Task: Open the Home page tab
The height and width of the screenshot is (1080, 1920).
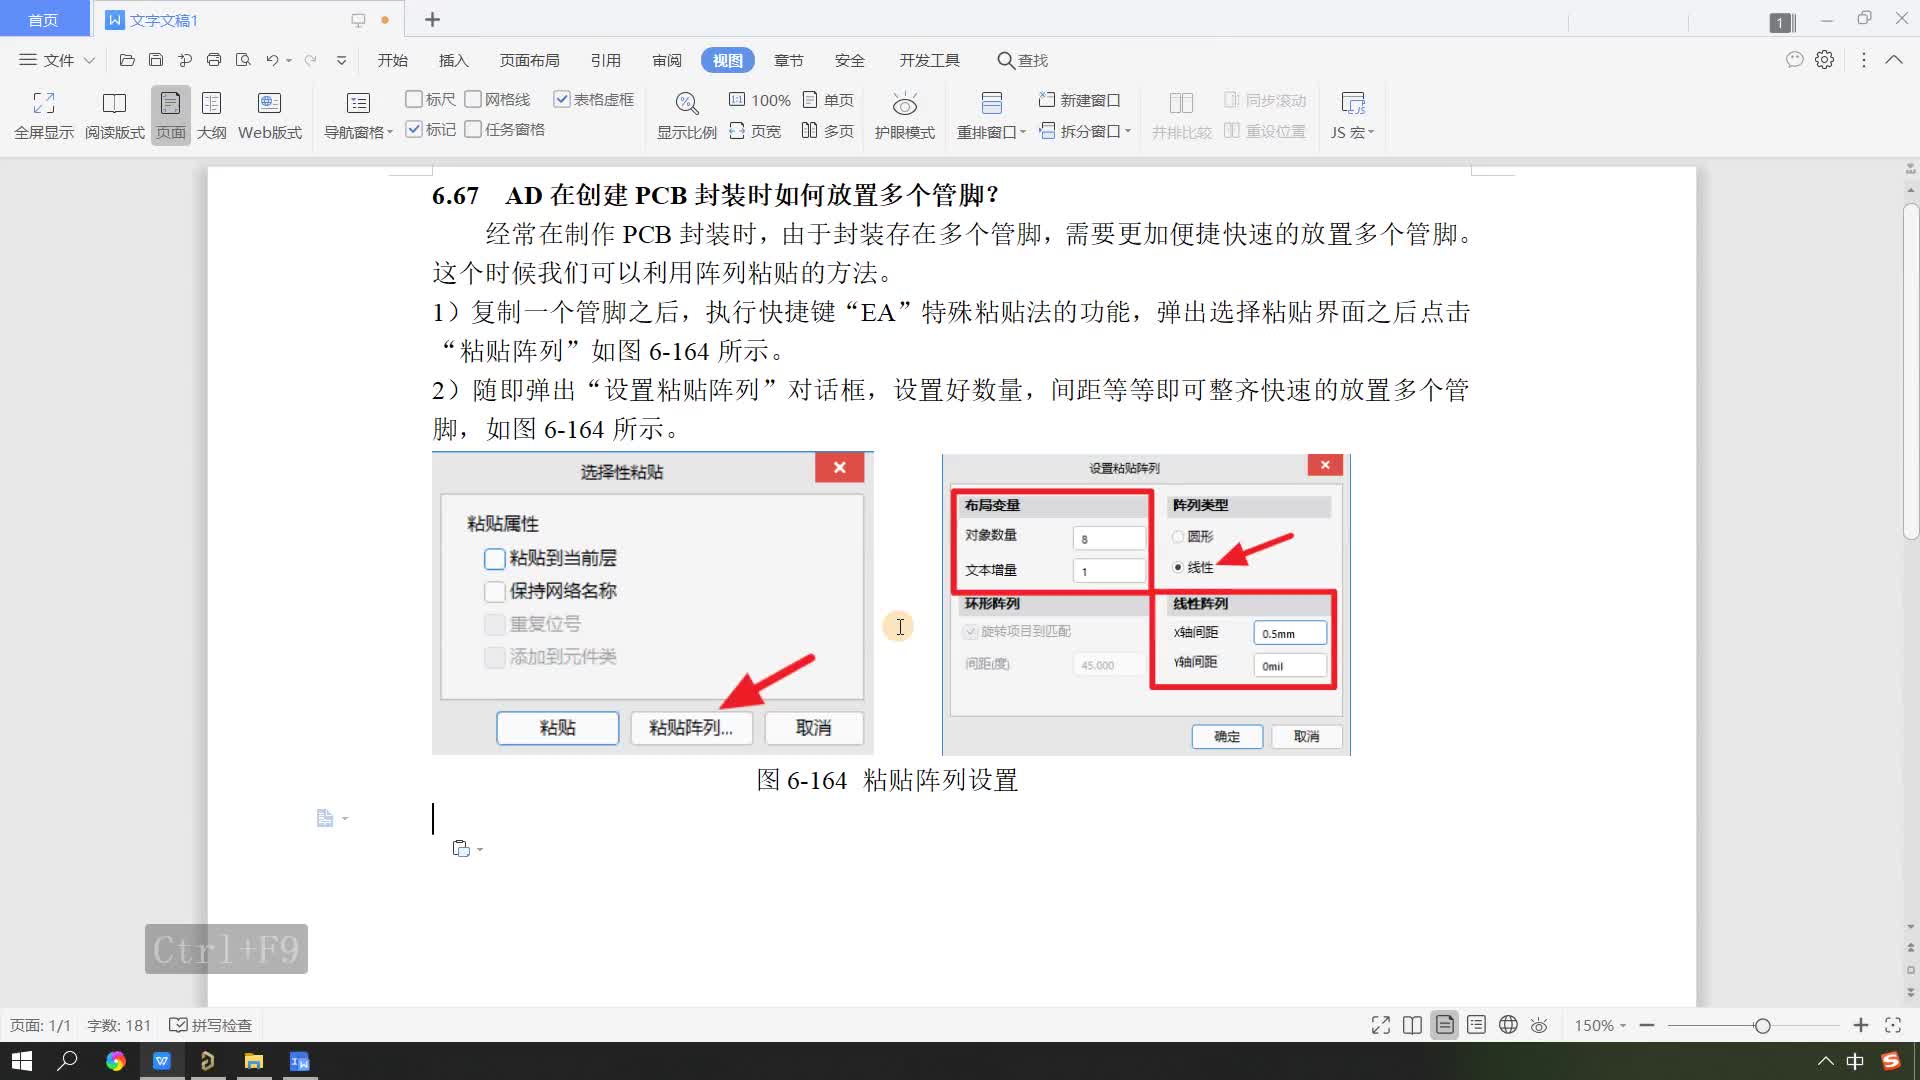Action: 43,20
